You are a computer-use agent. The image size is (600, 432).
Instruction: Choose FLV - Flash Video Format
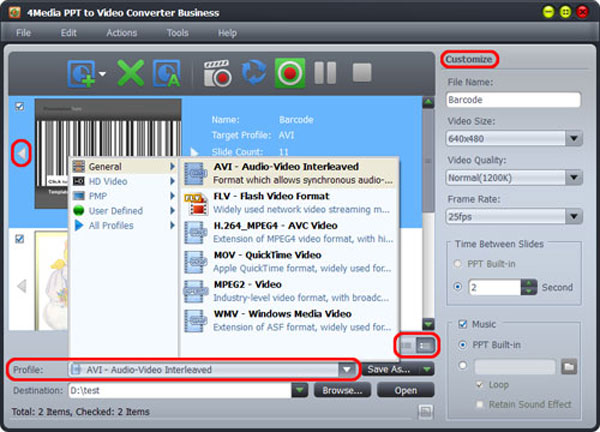pos(290,202)
